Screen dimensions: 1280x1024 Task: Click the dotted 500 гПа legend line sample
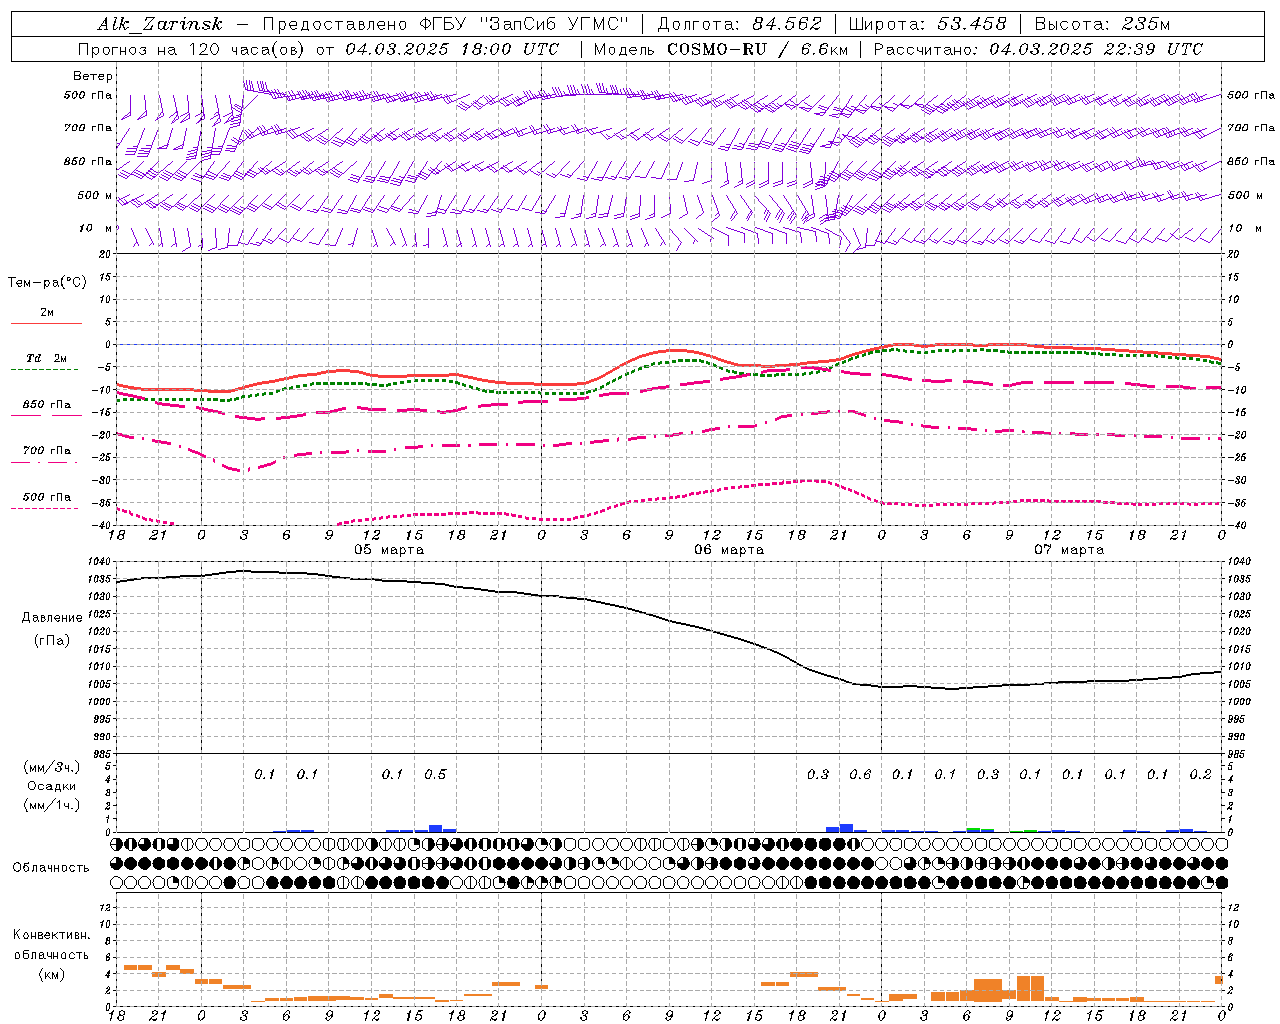click(44, 509)
